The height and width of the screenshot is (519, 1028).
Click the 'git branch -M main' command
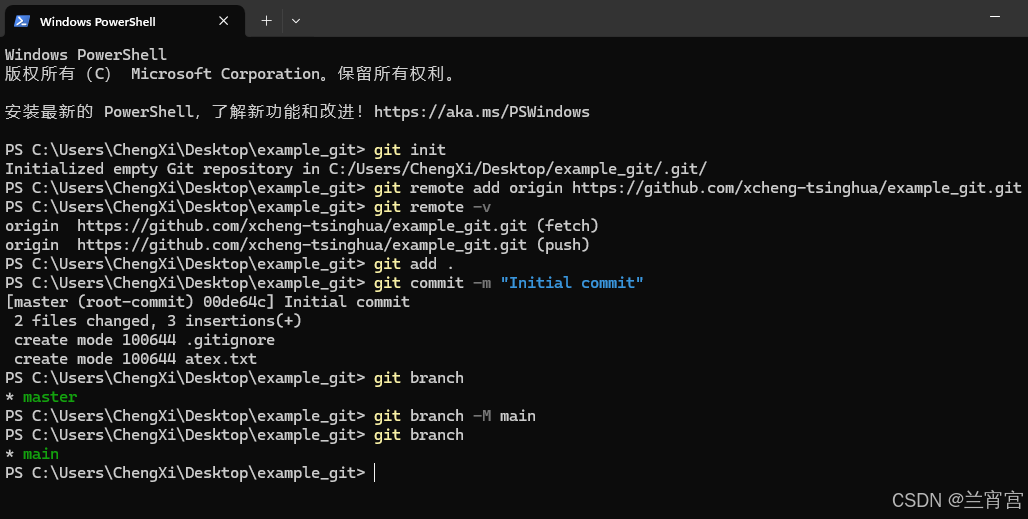(455, 416)
